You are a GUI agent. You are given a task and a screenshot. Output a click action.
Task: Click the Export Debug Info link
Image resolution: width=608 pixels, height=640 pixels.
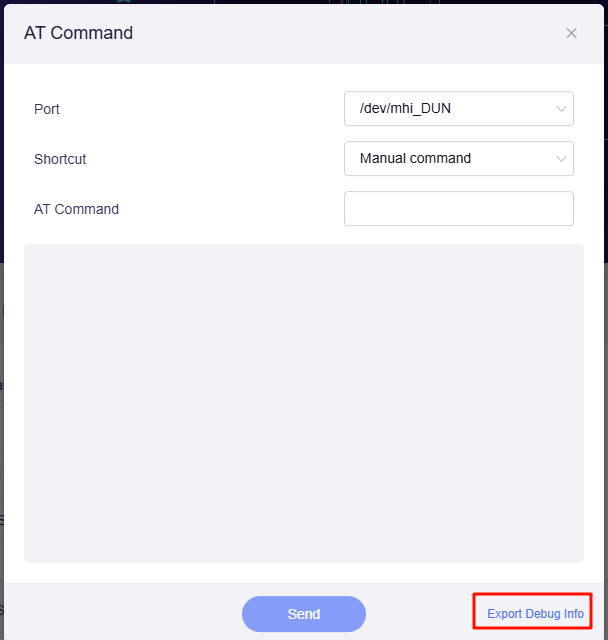pos(535,613)
